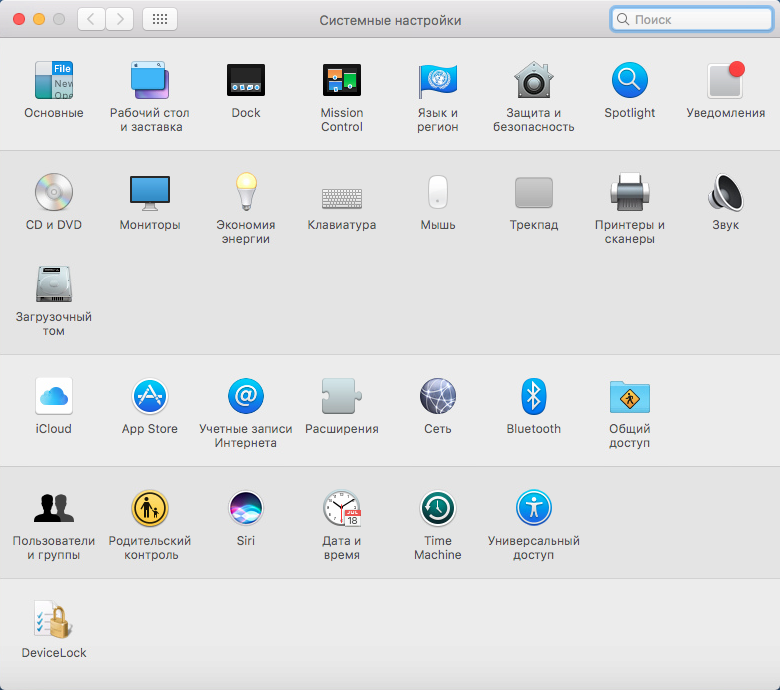Open the Dock preferences pane
This screenshot has height=690, width=780.
pos(245,81)
